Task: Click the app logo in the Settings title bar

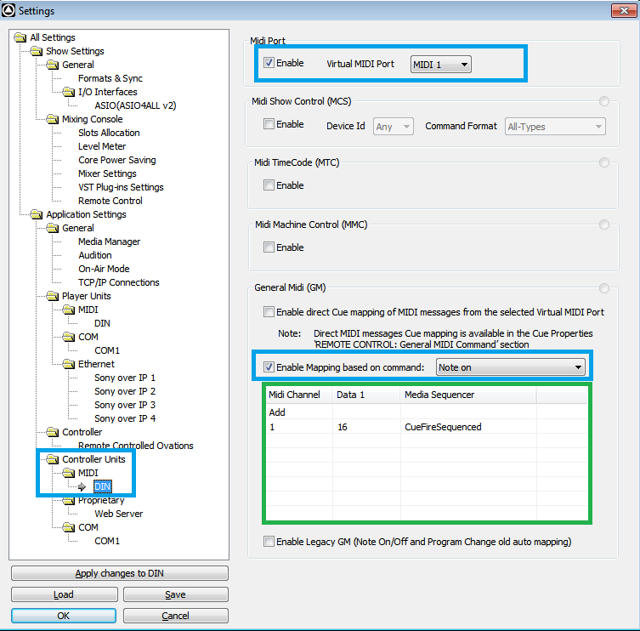Action: (x=8, y=11)
